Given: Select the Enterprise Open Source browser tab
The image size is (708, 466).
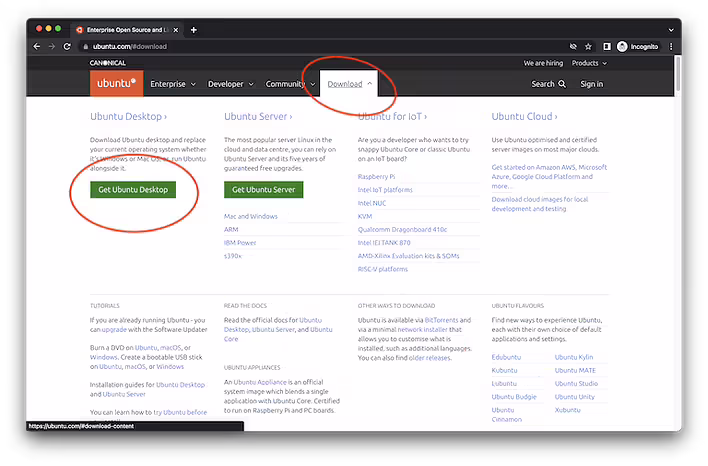Looking at the screenshot, I should click(x=125, y=30).
